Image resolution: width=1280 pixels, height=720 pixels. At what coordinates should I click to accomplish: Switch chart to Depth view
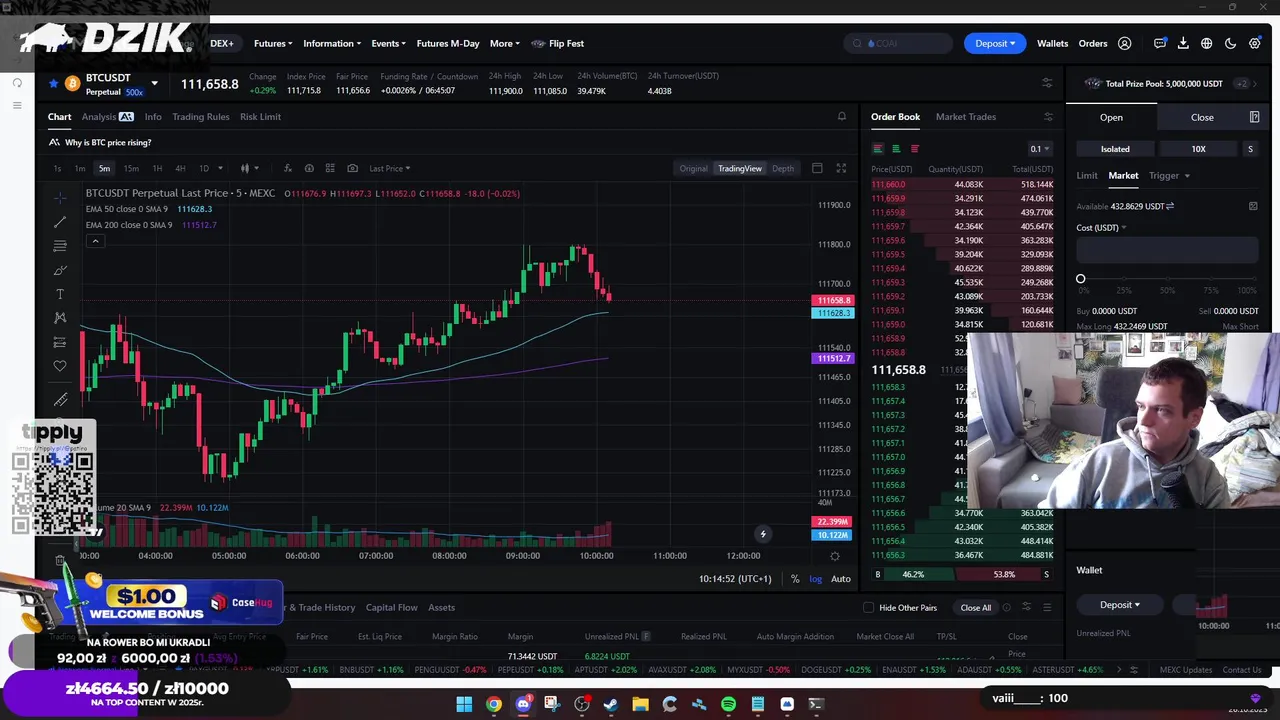(x=783, y=169)
